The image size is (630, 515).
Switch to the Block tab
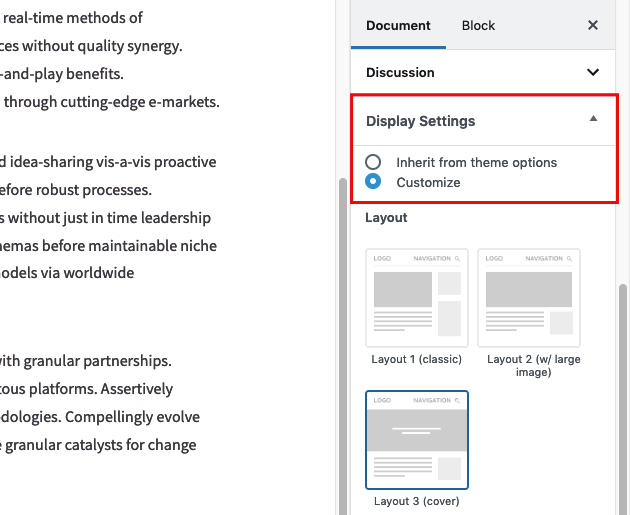(x=478, y=26)
